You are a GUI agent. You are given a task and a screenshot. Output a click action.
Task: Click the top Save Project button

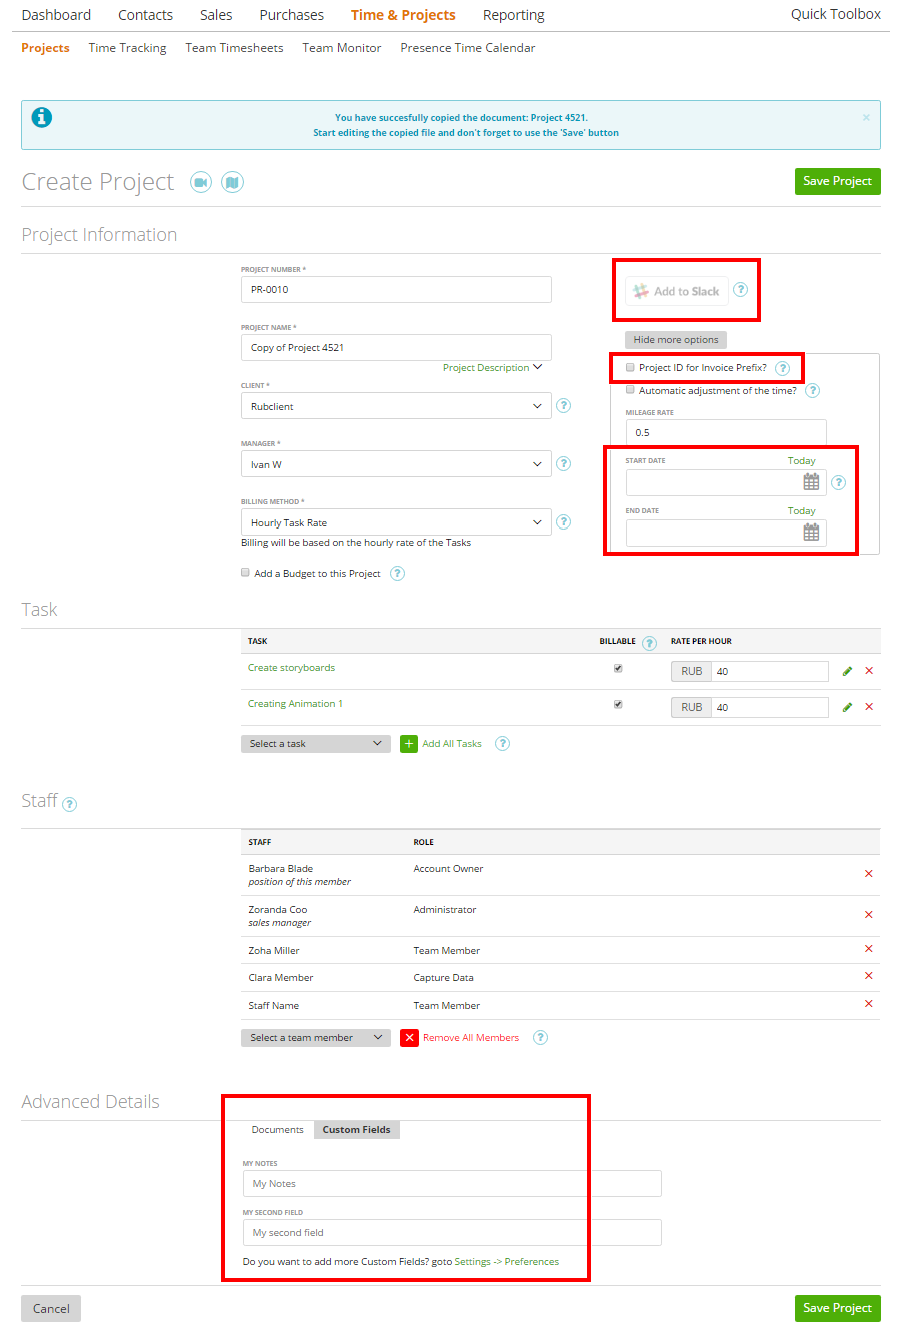(838, 181)
